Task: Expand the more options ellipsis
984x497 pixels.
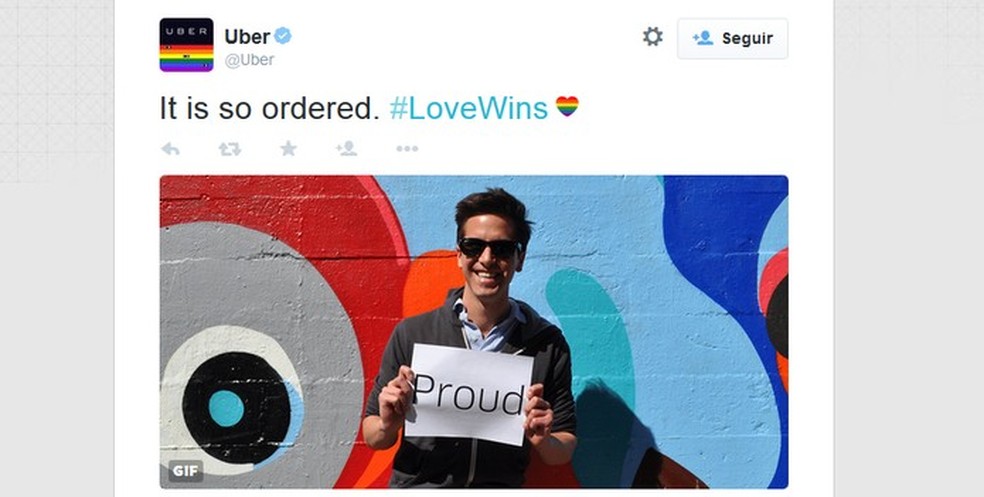Action: pos(407,149)
